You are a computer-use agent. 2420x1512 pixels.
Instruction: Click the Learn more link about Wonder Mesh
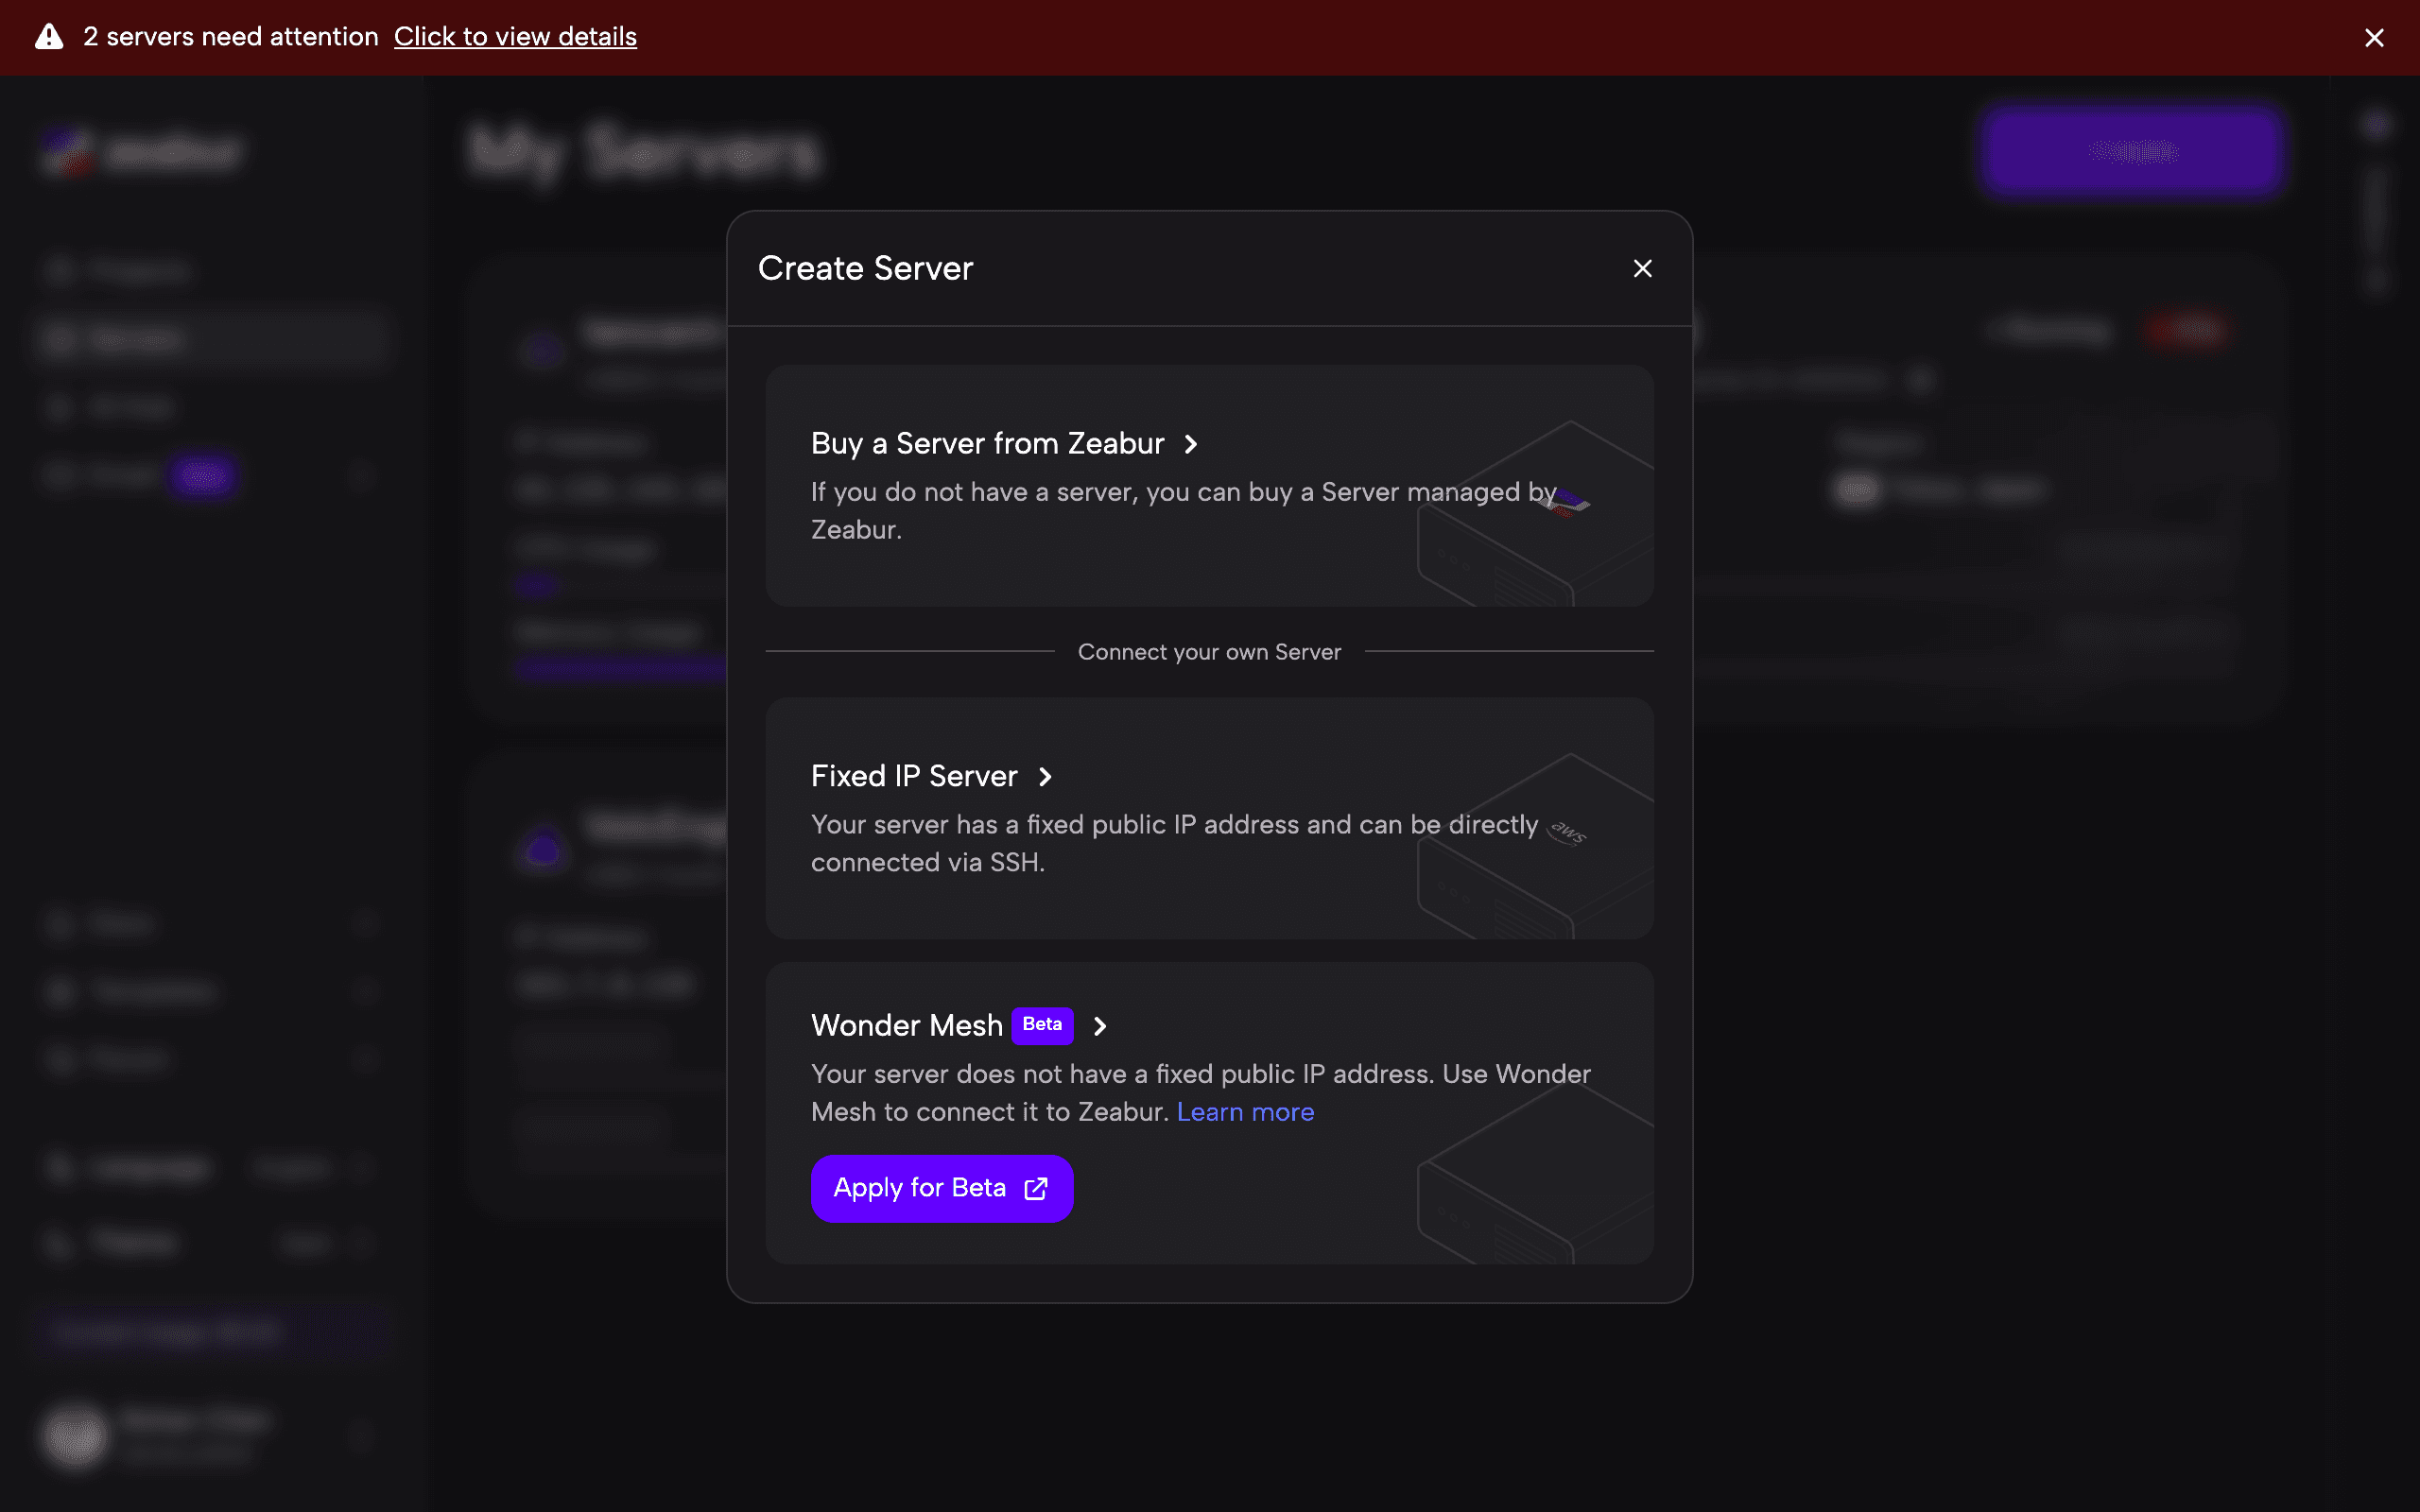click(x=1245, y=1112)
